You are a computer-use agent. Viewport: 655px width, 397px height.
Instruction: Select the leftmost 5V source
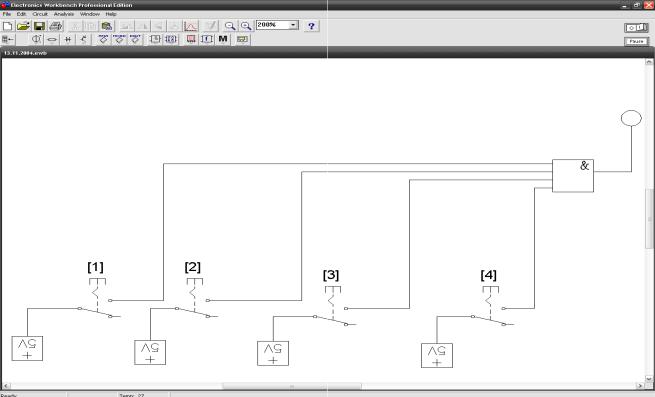point(27,349)
